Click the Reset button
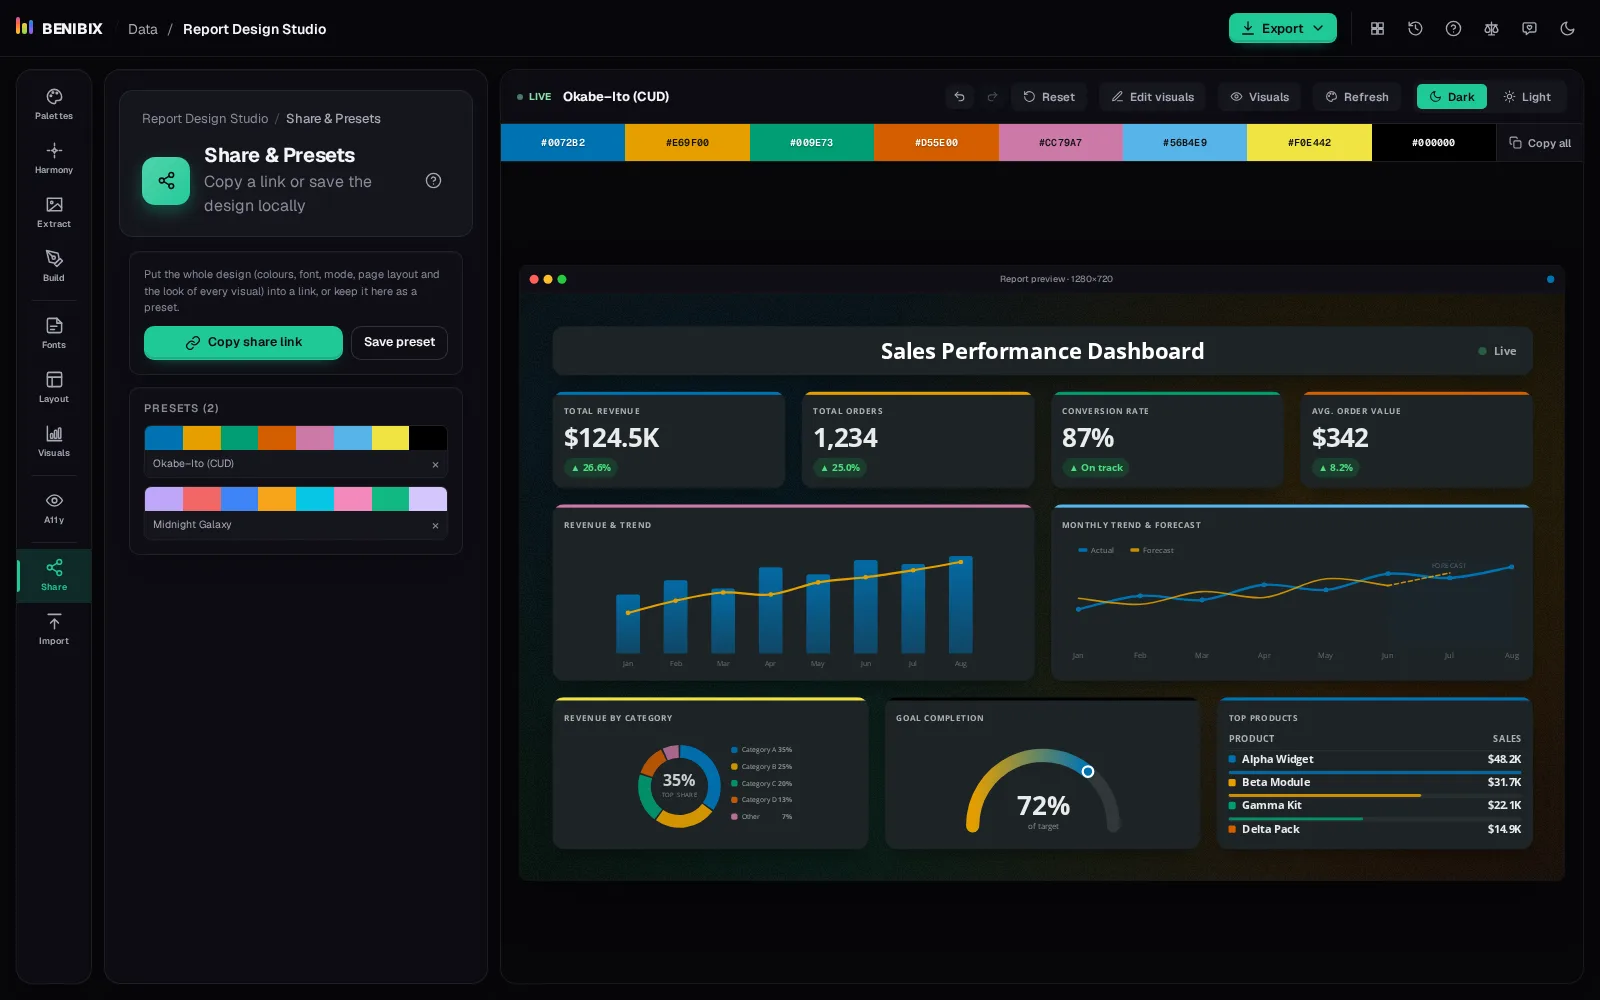This screenshot has height=1000, width=1600. tap(1049, 97)
